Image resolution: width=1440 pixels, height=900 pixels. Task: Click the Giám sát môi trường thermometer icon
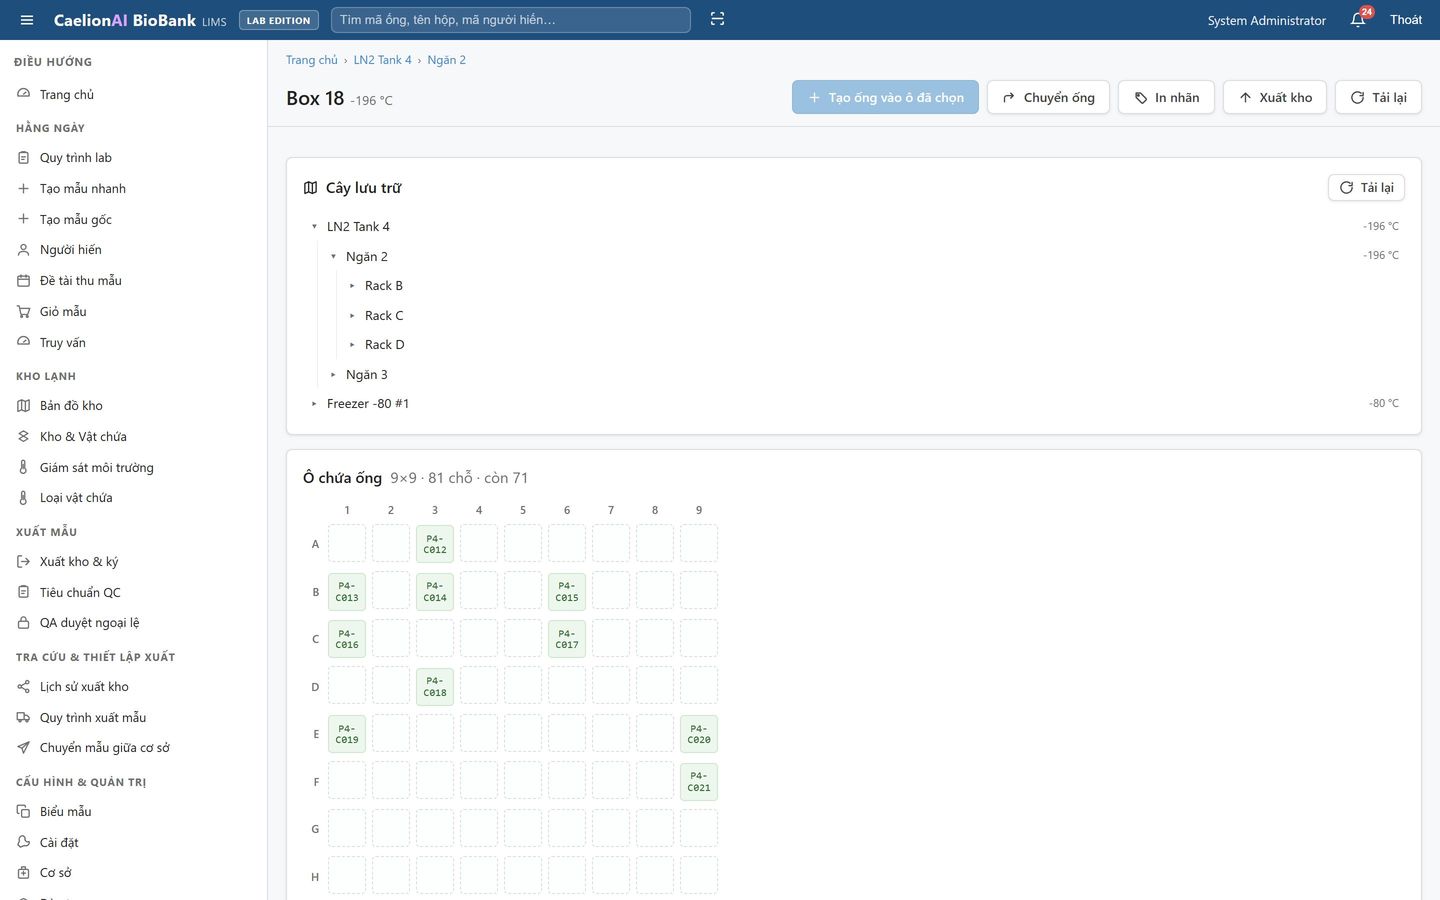click(24, 467)
